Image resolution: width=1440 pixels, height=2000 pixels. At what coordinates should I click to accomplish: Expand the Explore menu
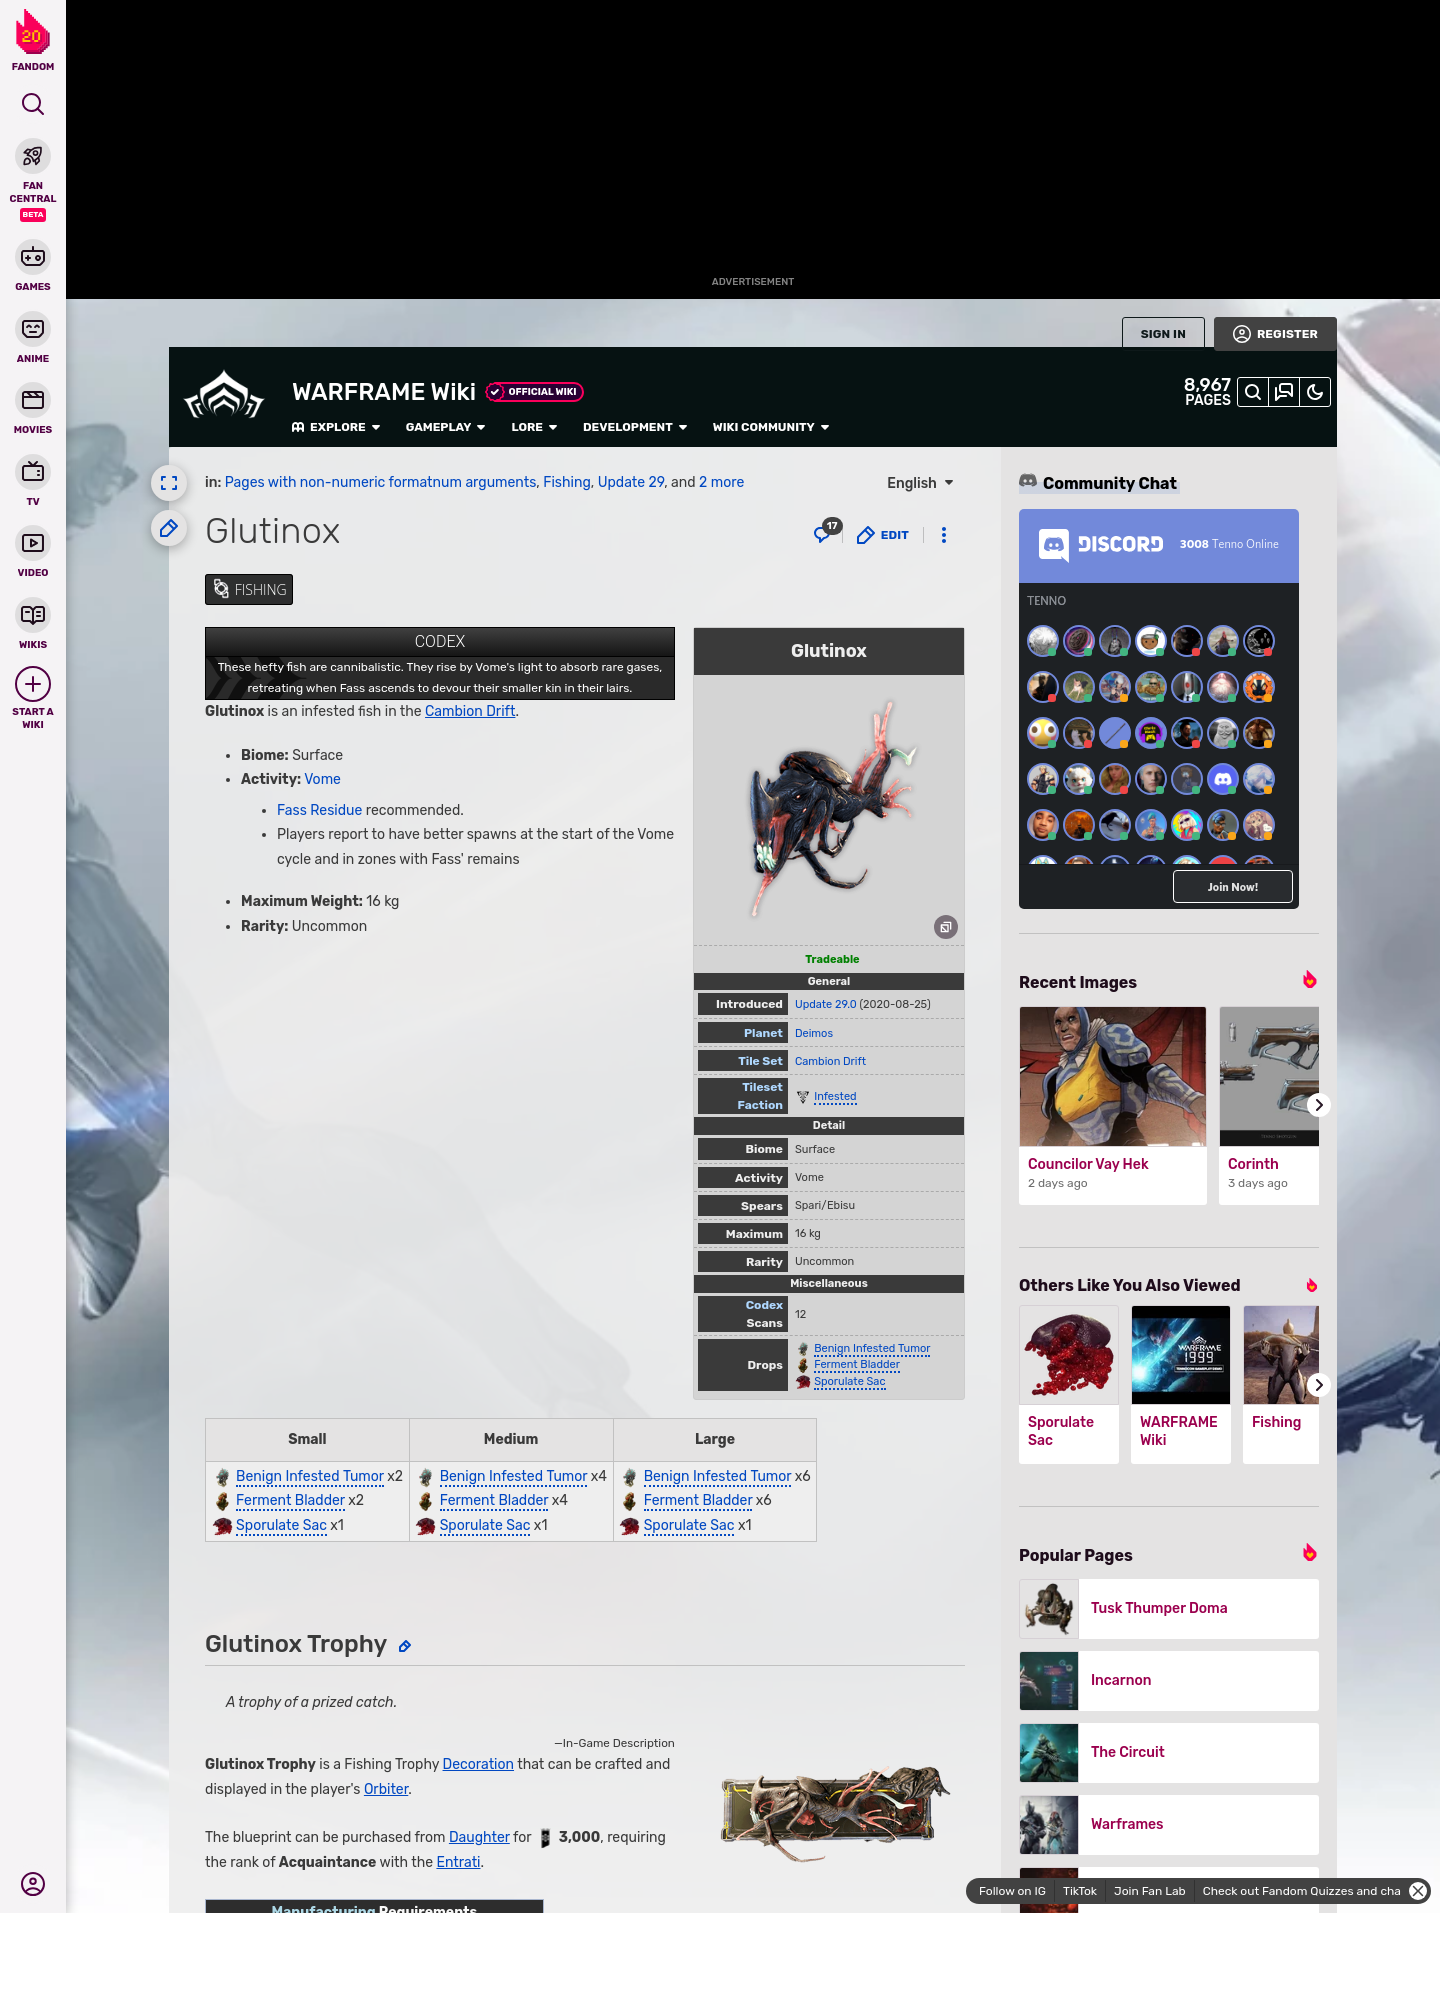(336, 427)
